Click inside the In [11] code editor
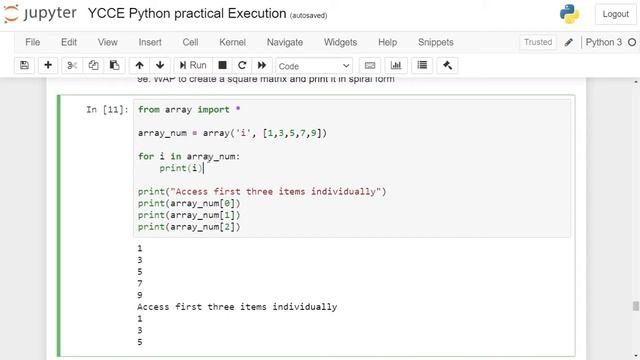The image size is (640, 360). pos(352,168)
